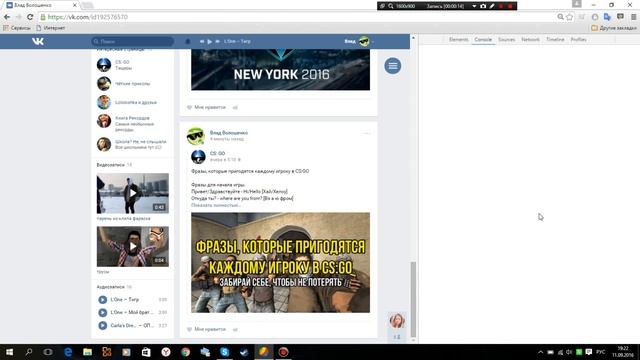Show hidden system tray icons
Viewport: 640px width, 360px height.
(x=540, y=352)
